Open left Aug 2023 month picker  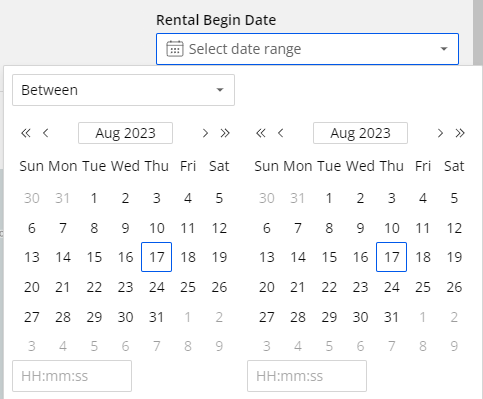pyautogui.click(x=125, y=133)
